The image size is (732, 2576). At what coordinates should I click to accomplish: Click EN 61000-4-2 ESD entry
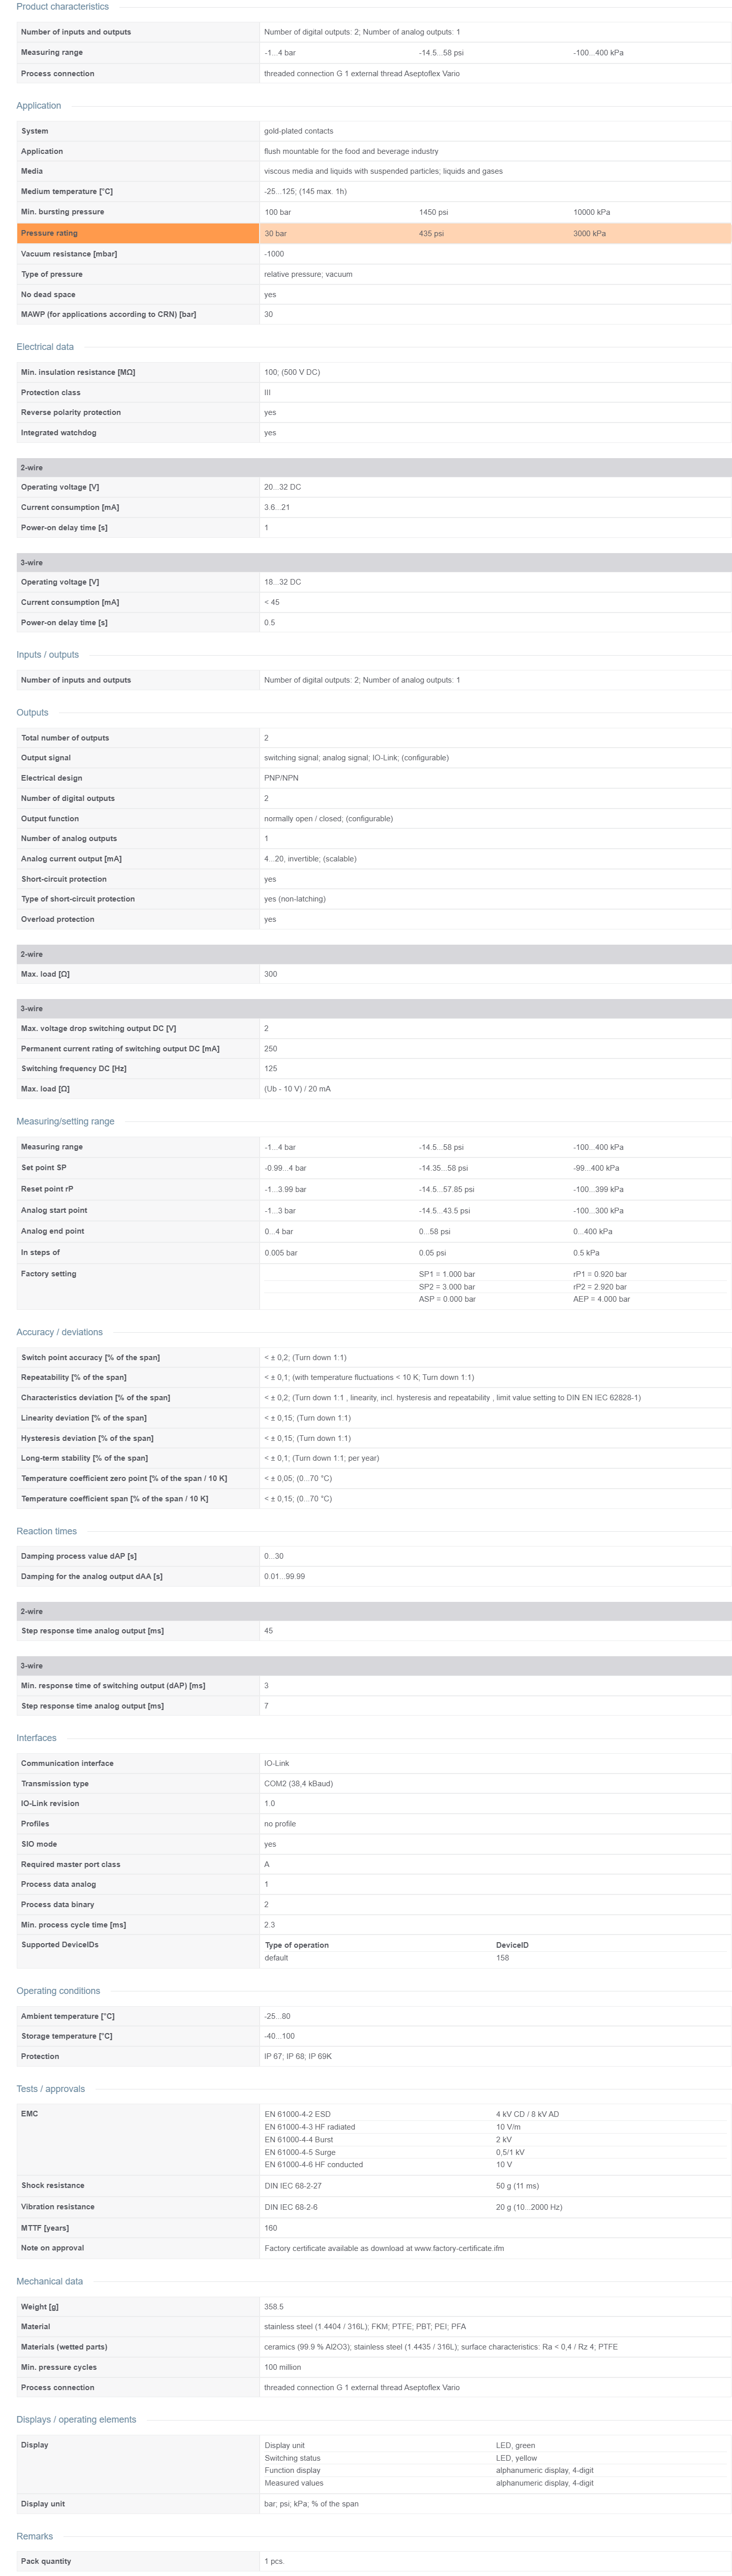(x=297, y=2114)
